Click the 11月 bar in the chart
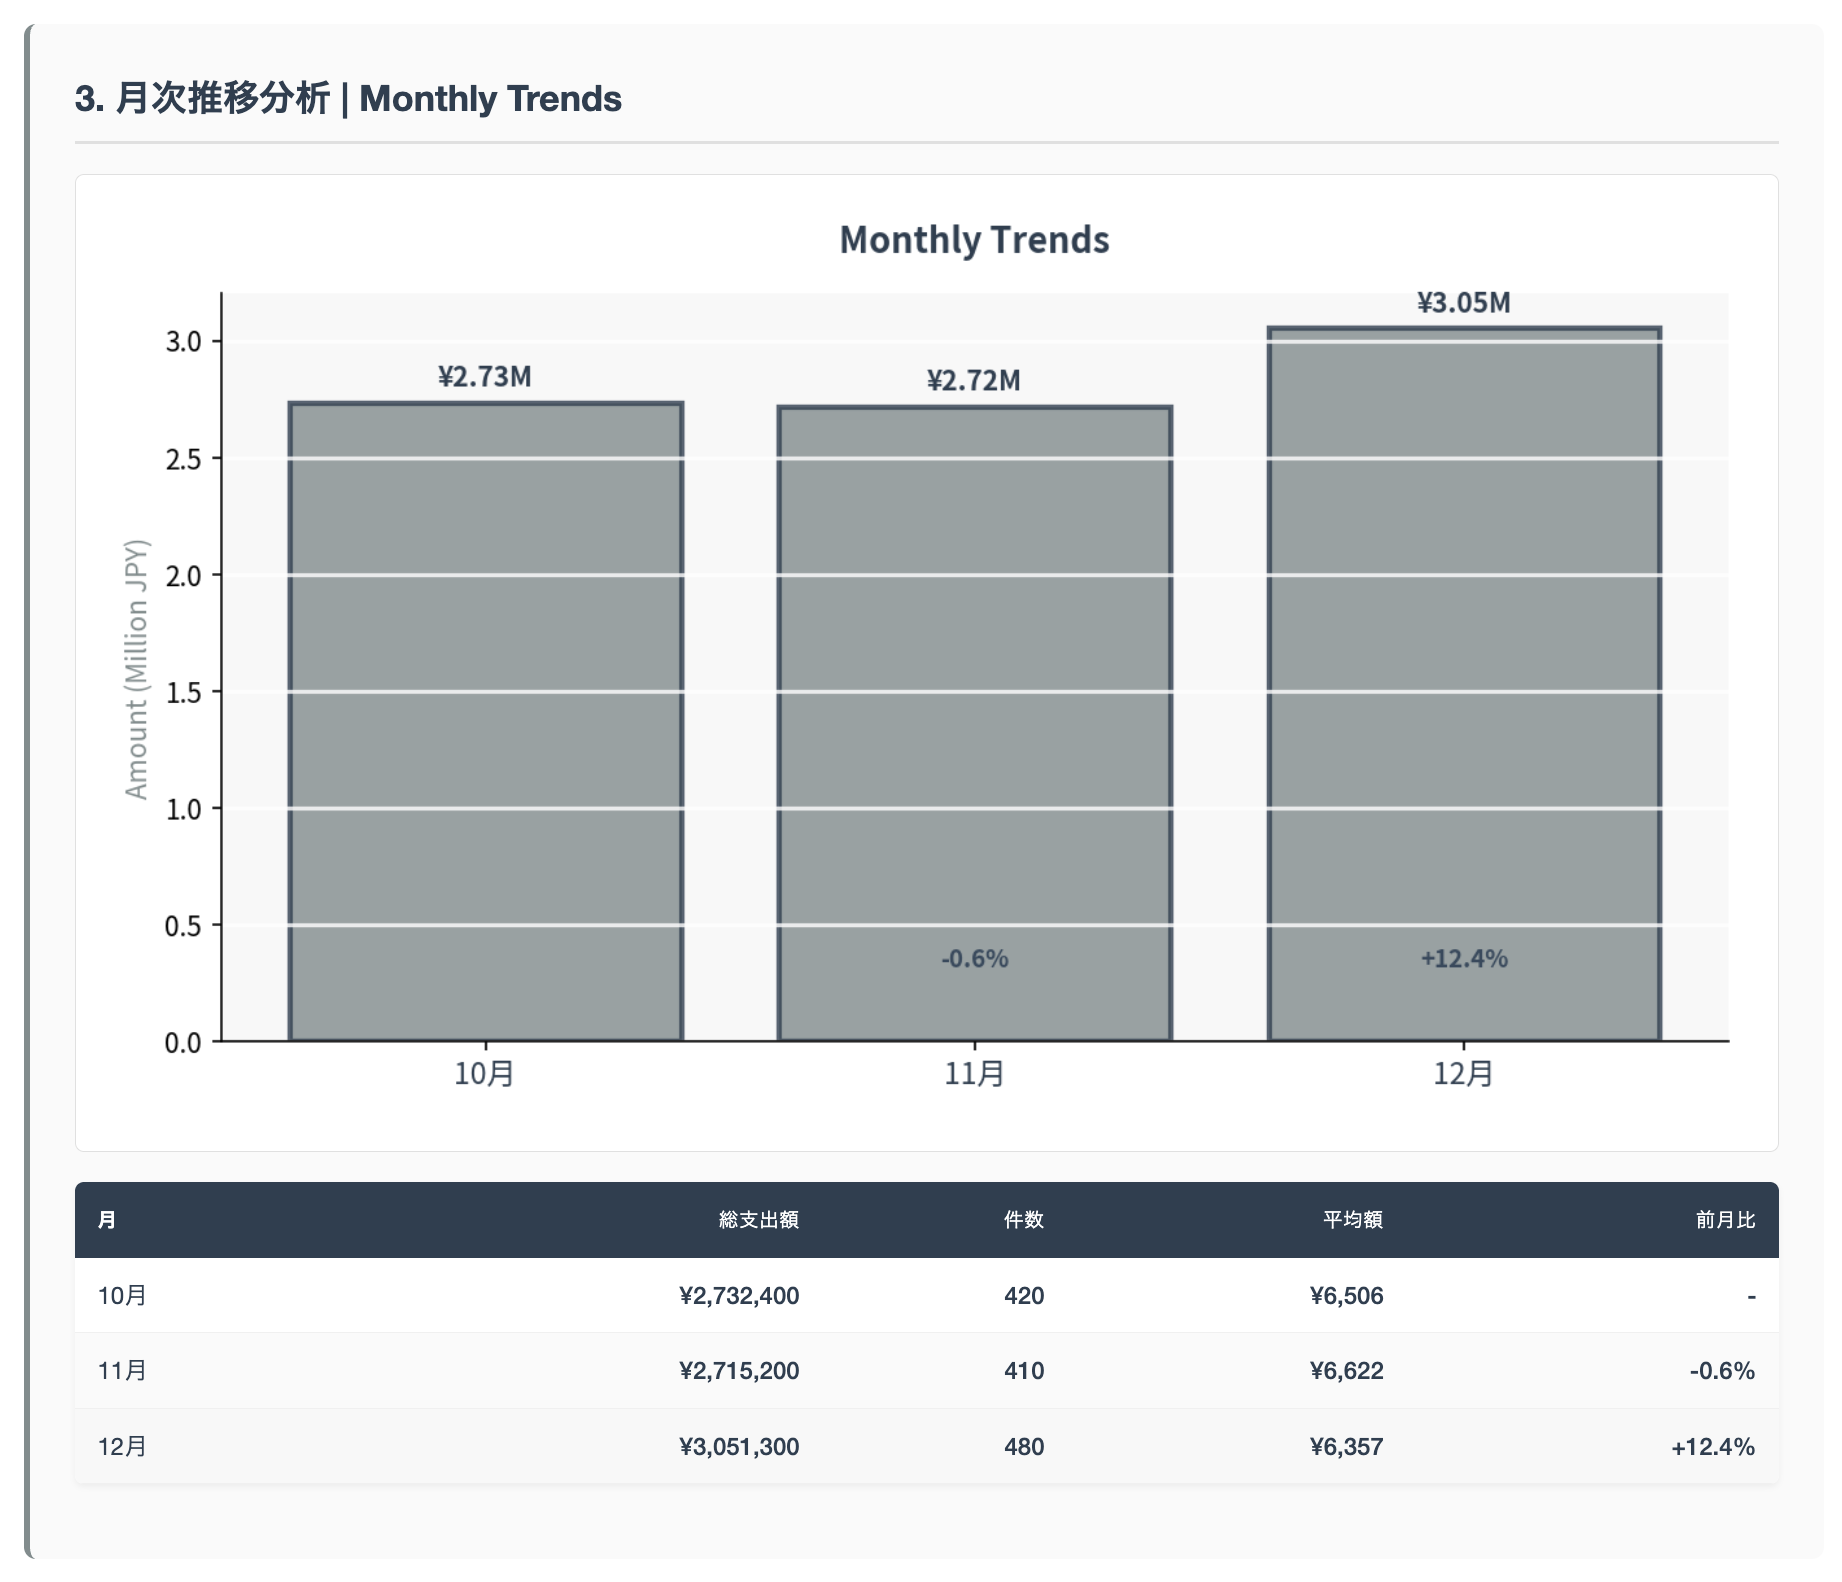1842x1582 pixels. tap(974, 720)
